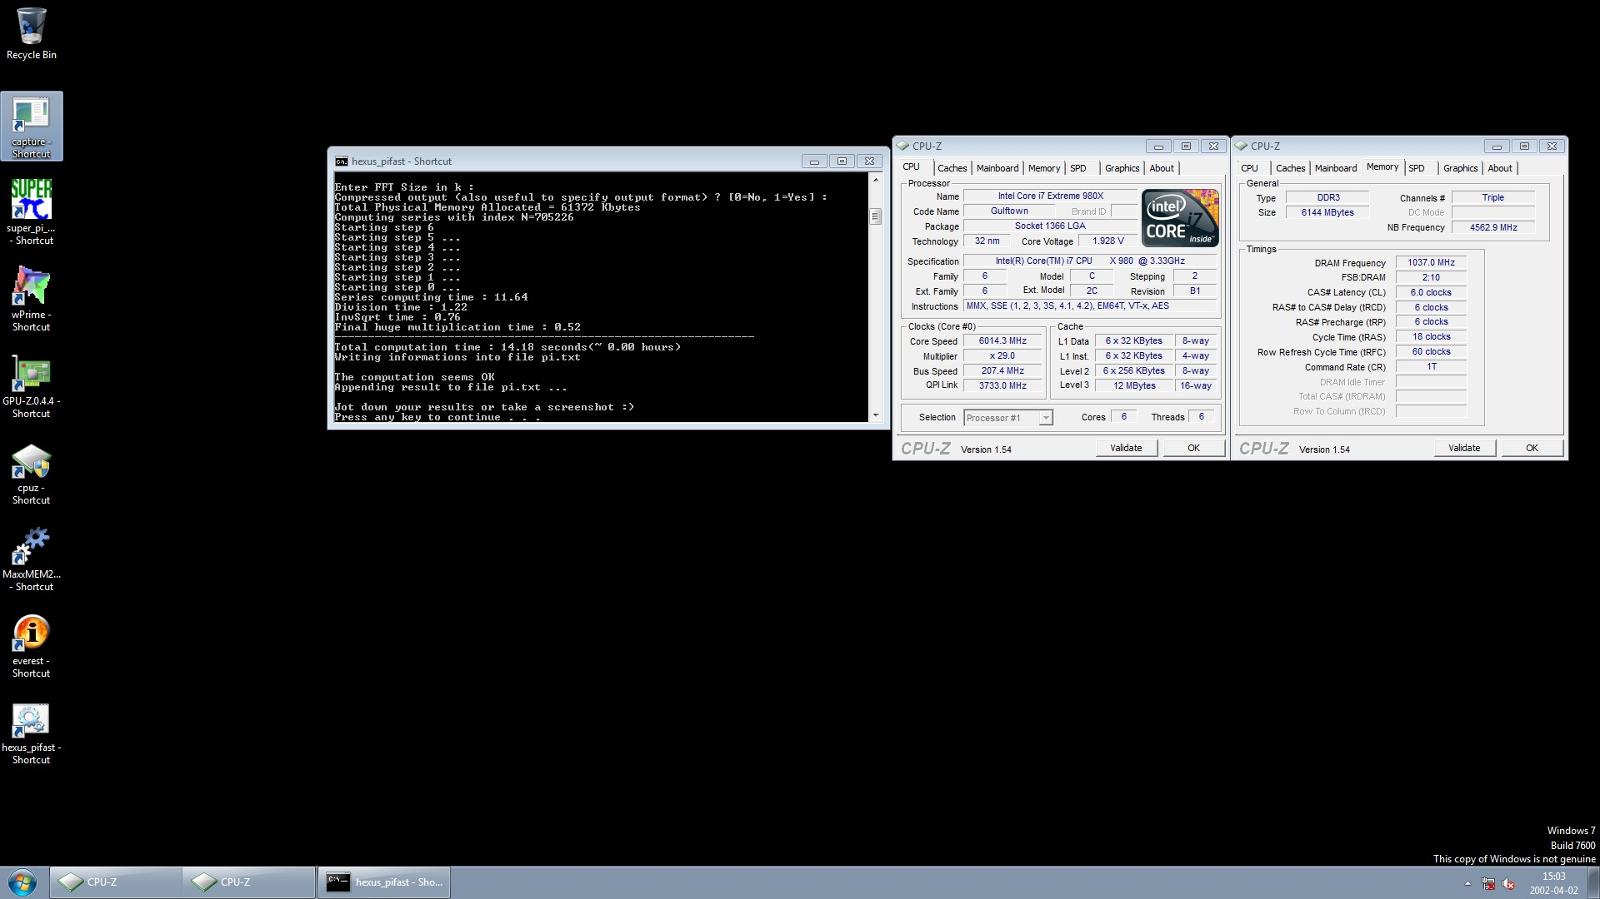Open the network tray icon
This screenshot has width=1600, height=899.
point(1488,884)
